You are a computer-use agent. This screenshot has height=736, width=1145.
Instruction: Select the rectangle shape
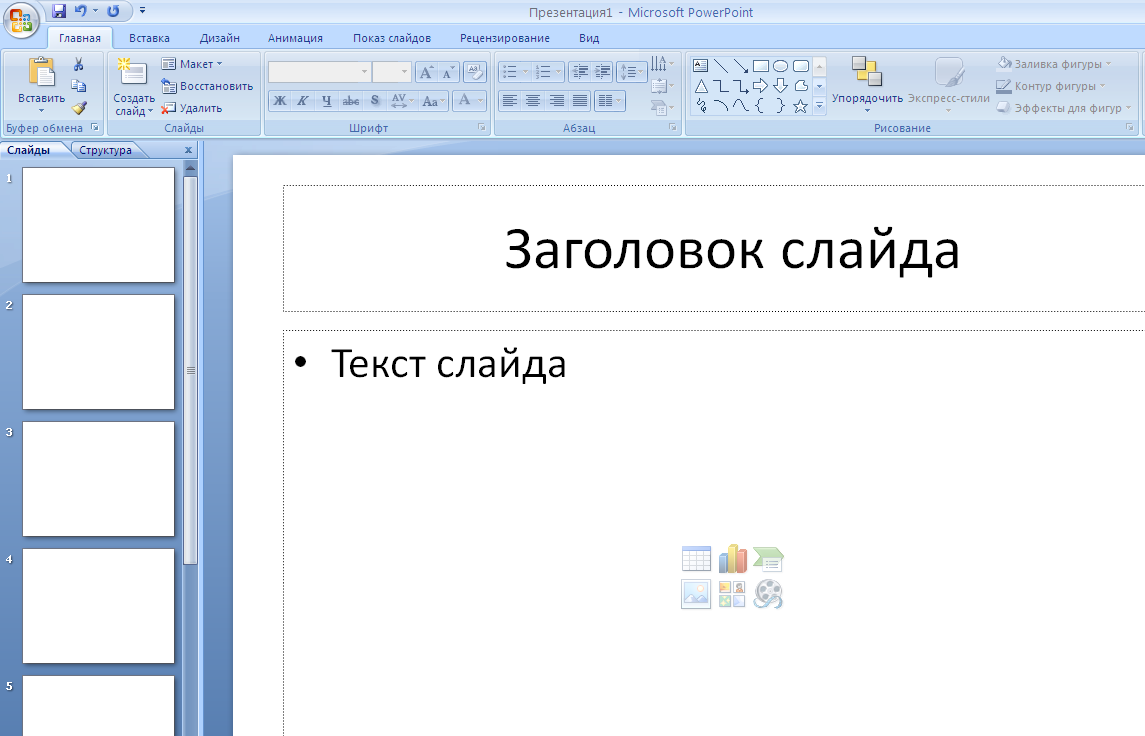(761, 66)
